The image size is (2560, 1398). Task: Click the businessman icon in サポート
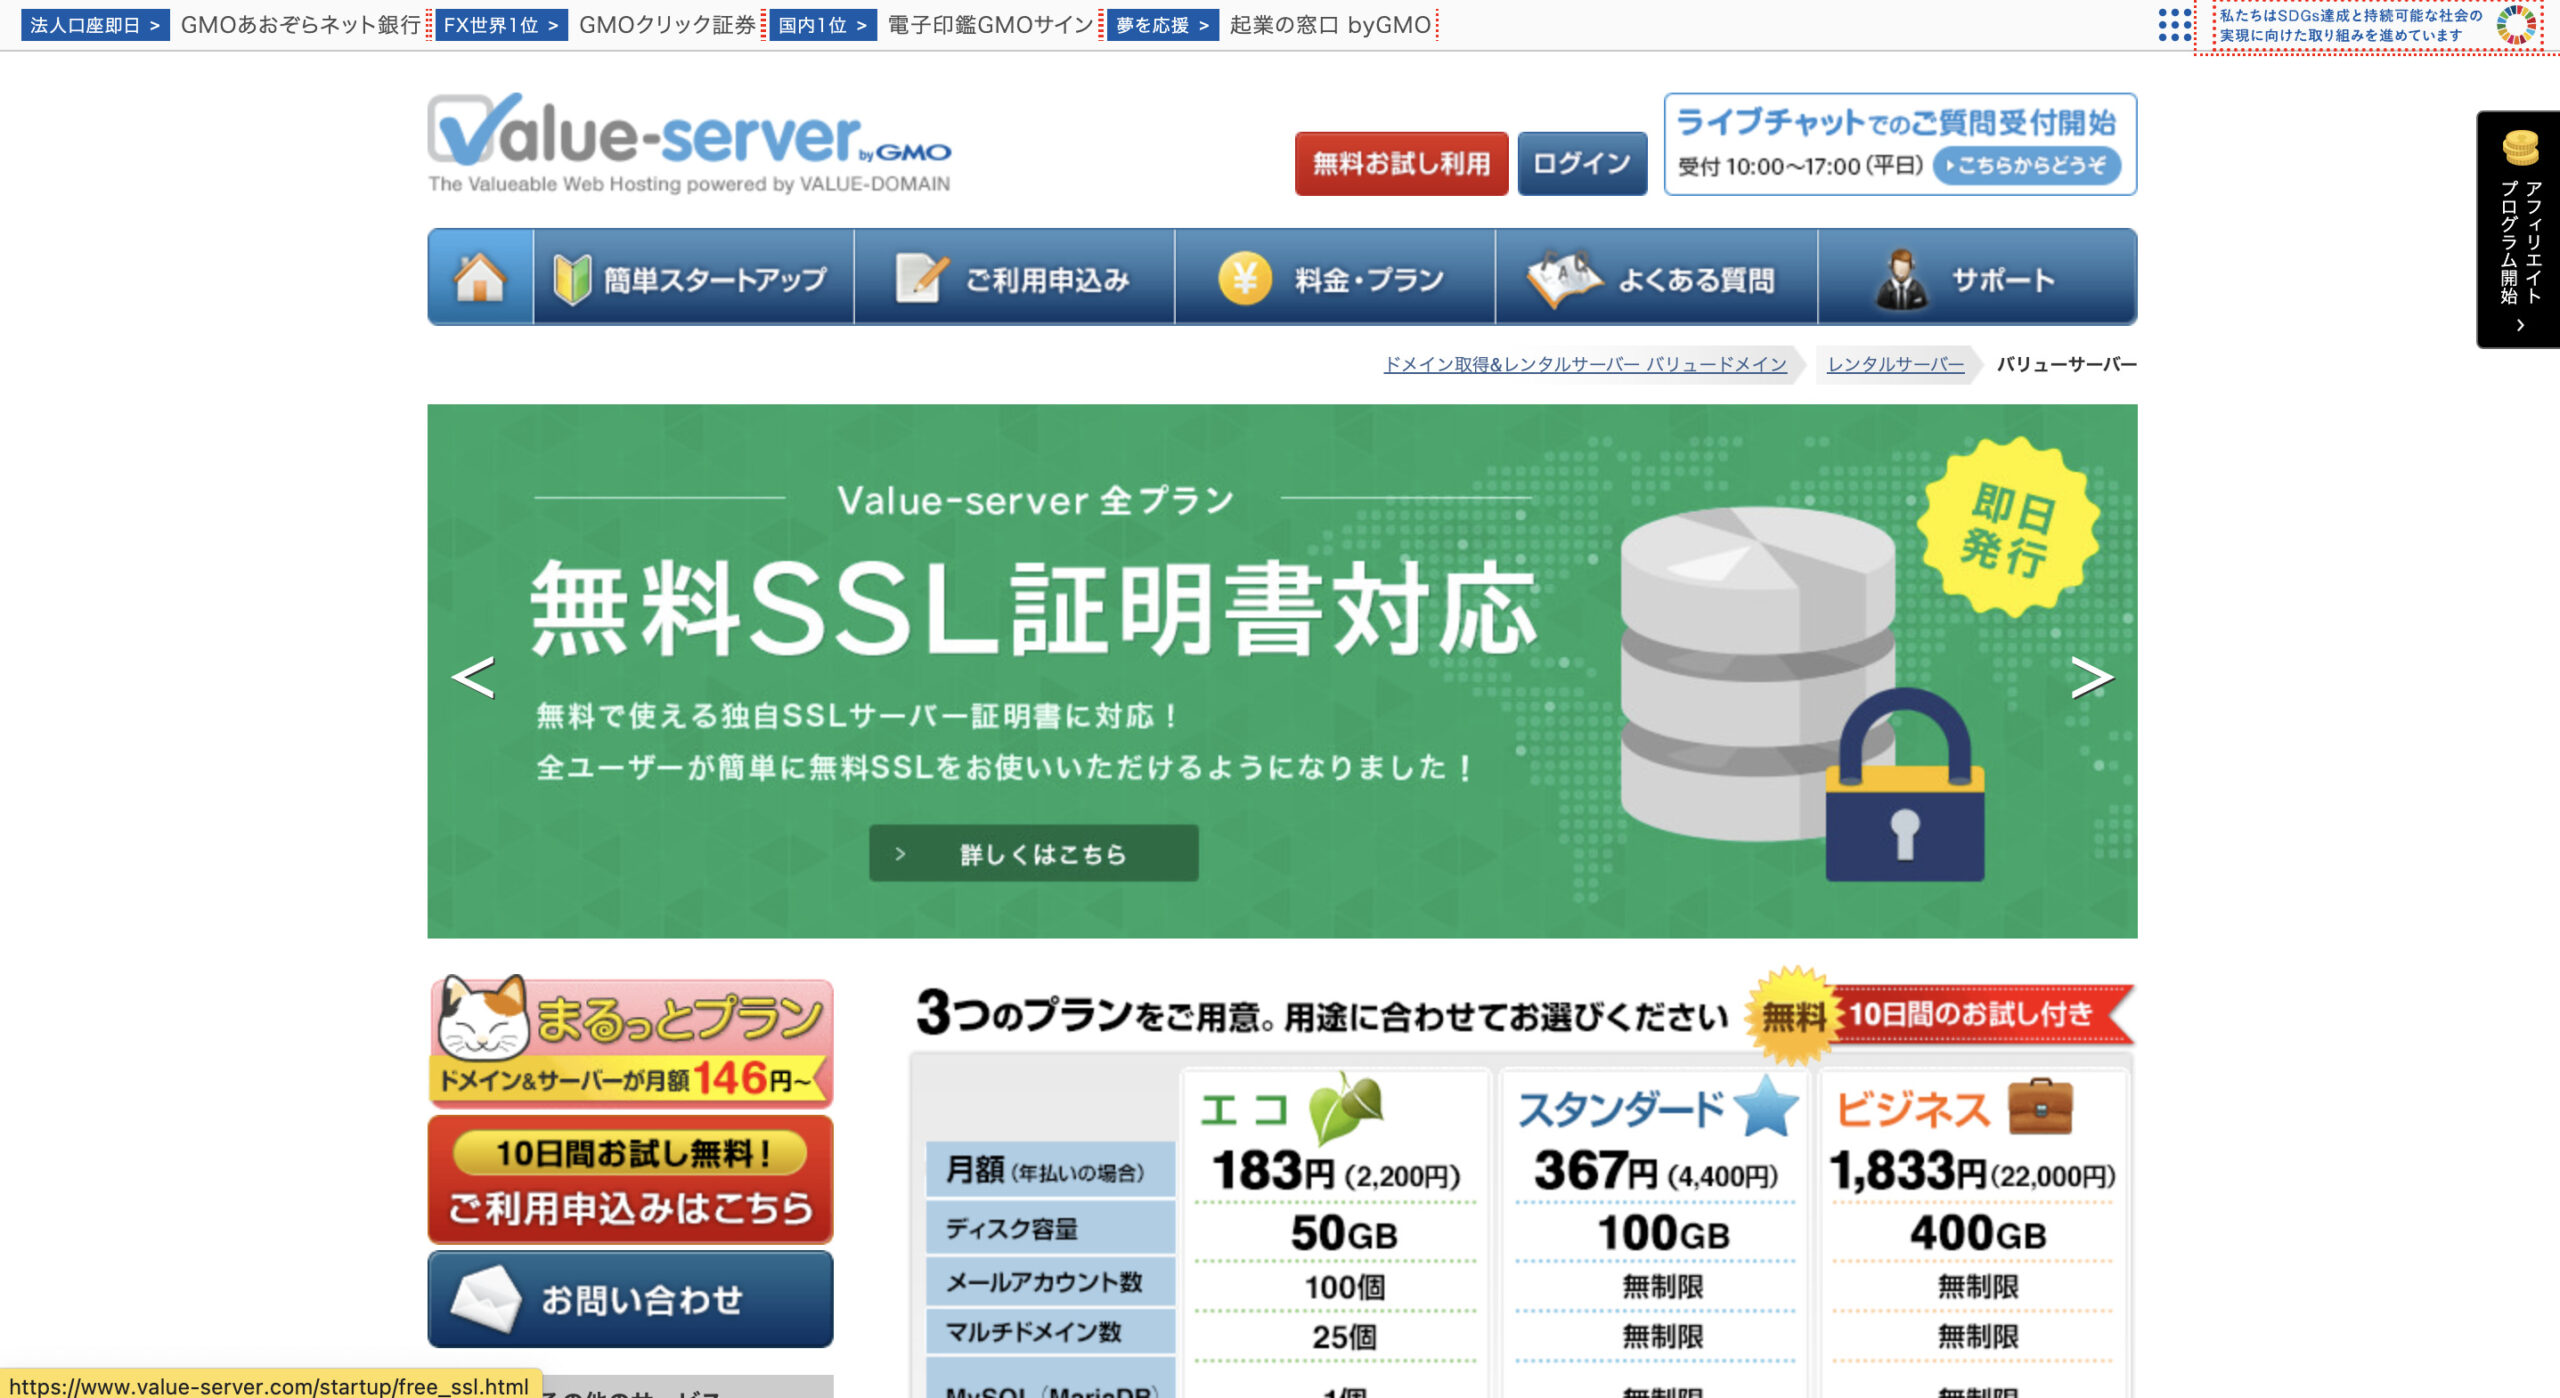tap(1901, 279)
